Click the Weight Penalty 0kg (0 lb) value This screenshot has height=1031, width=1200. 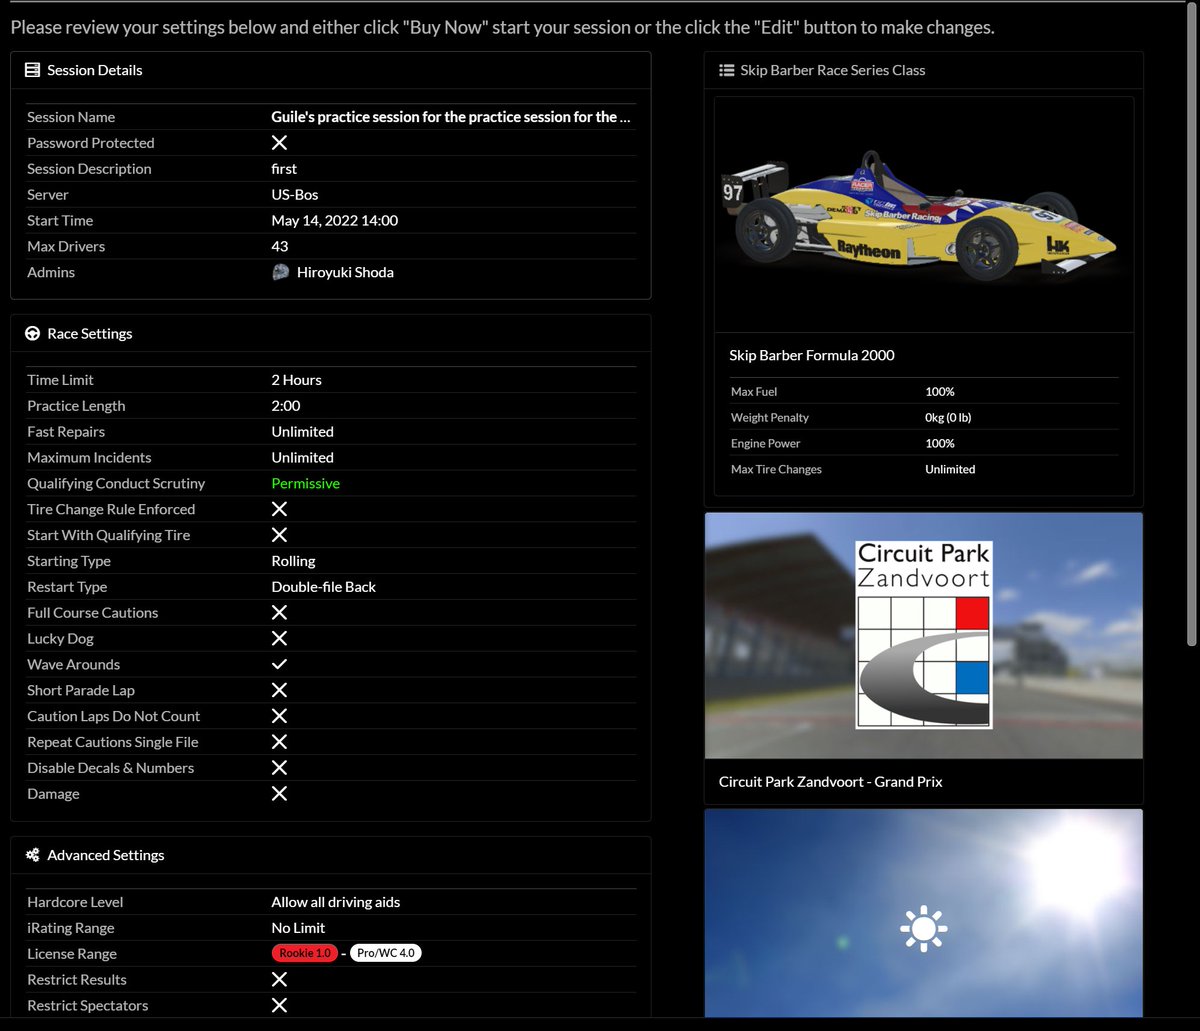point(948,418)
